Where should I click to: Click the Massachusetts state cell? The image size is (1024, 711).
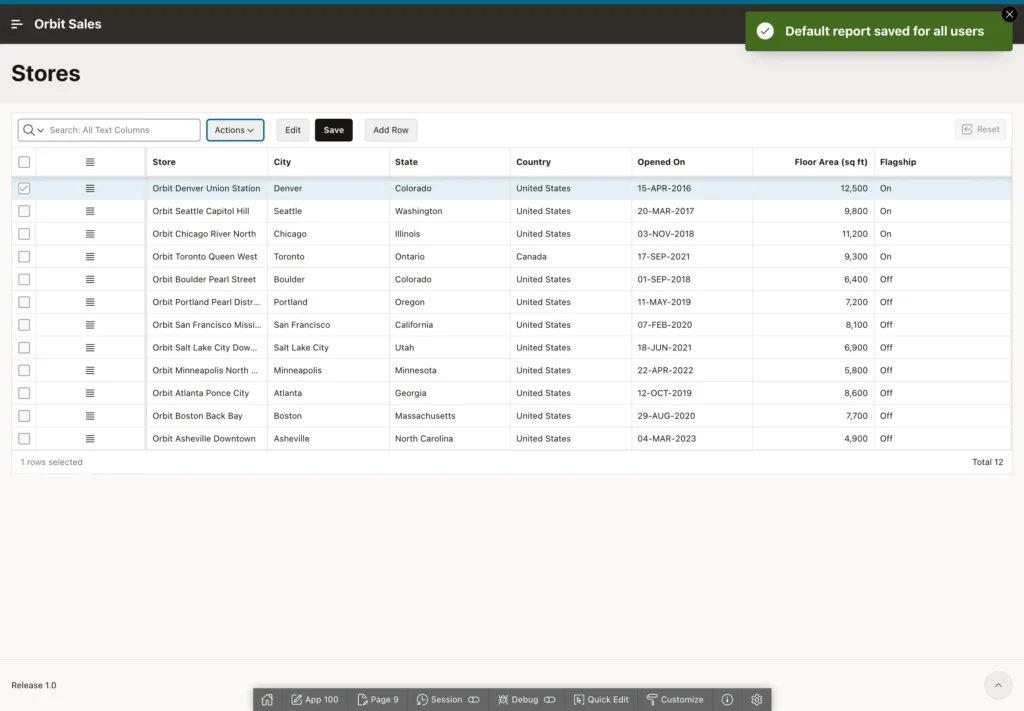coord(449,416)
